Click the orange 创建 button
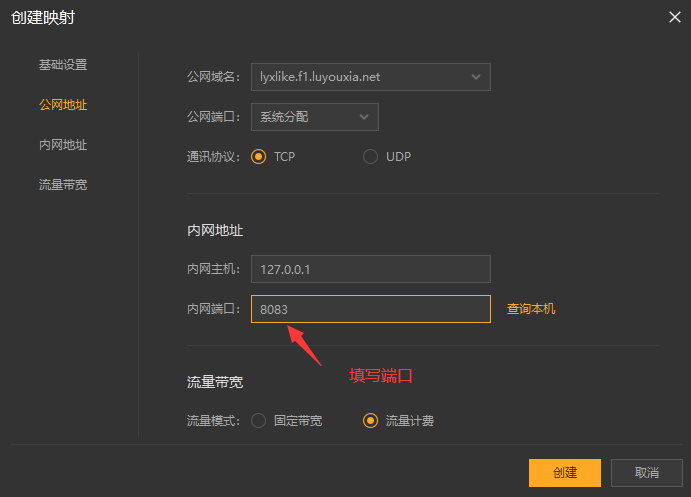This screenshot has width=691, height=497. [565, 473]
